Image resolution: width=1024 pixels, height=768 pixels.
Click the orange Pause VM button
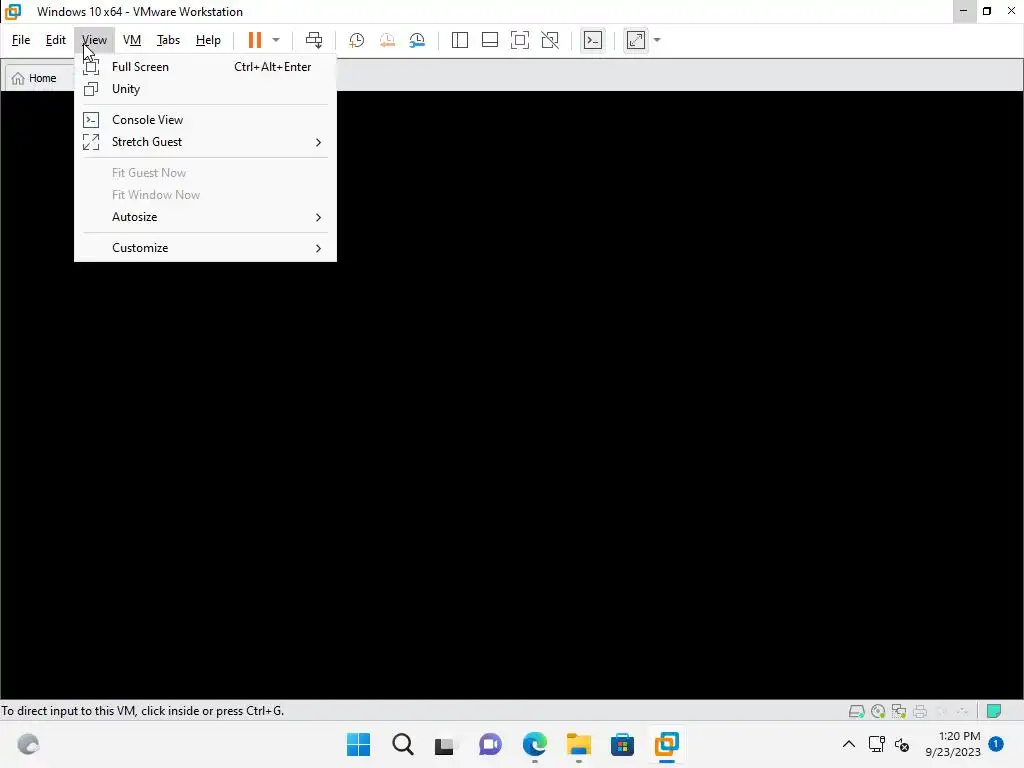pyautogui.click(x=255, y=40)
